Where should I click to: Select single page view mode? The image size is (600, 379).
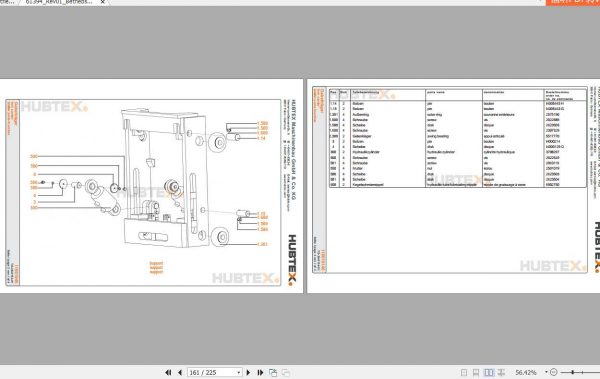click(x=464, y=372)
